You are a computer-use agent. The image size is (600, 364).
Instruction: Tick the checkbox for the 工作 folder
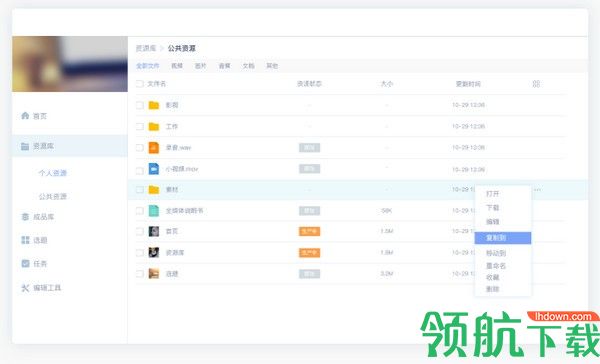(140, 126)
